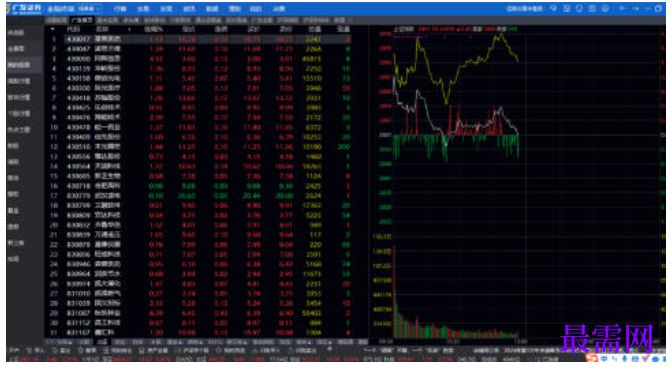Click the 上证指数 title above the chart
The width and height of the screenshot is (672, 370).
pyautogui.click(x=403, y=29)
